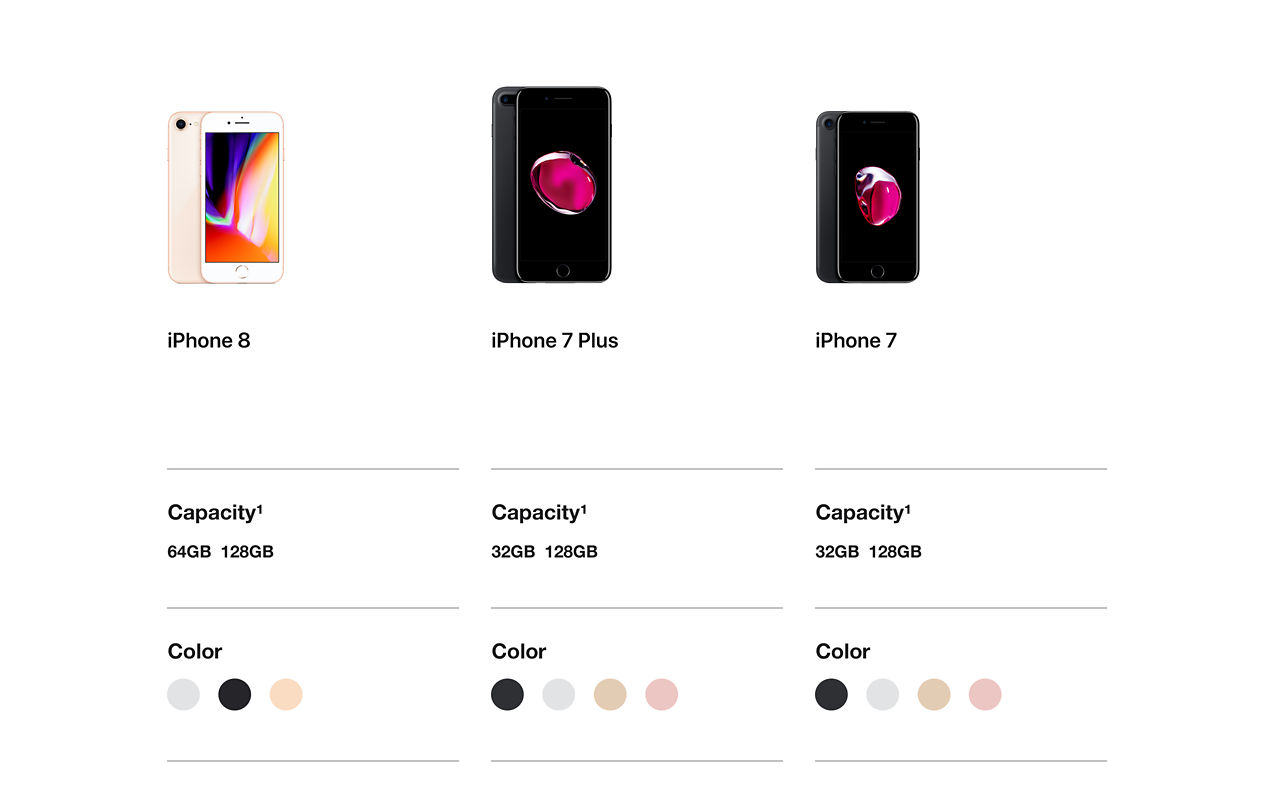The height and width of the screenshot is (800, 1272).
Task: Open the iPhone 7 Plus title link
Action: [555, 341]
